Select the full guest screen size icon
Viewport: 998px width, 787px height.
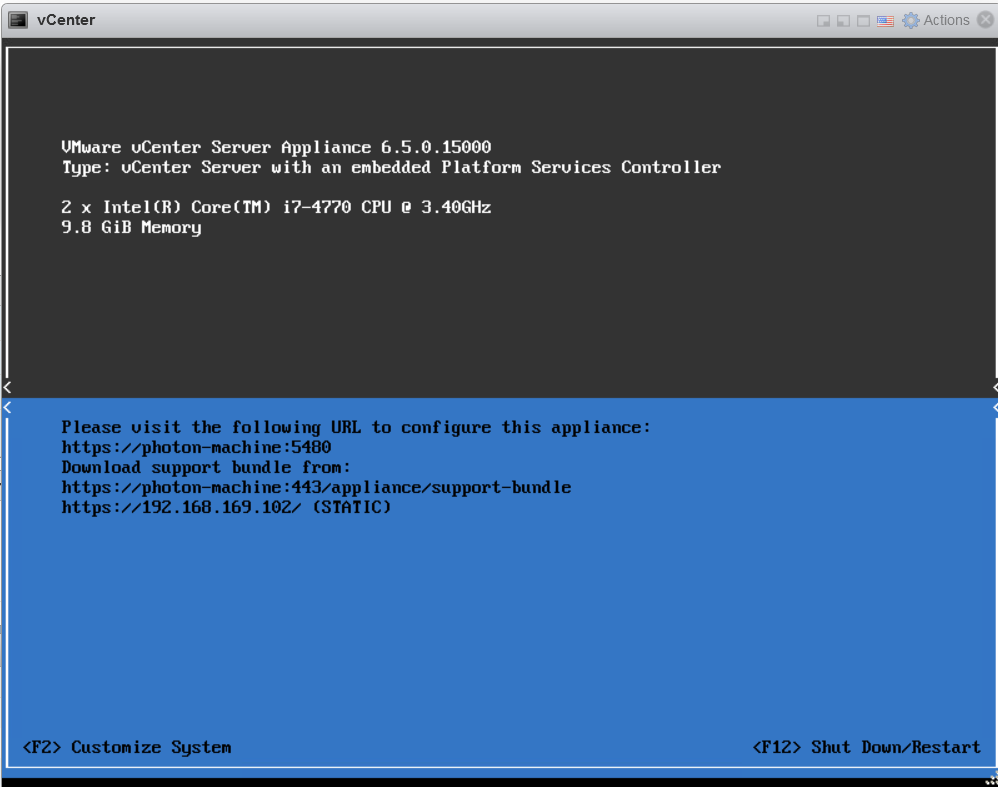point(862,19)
